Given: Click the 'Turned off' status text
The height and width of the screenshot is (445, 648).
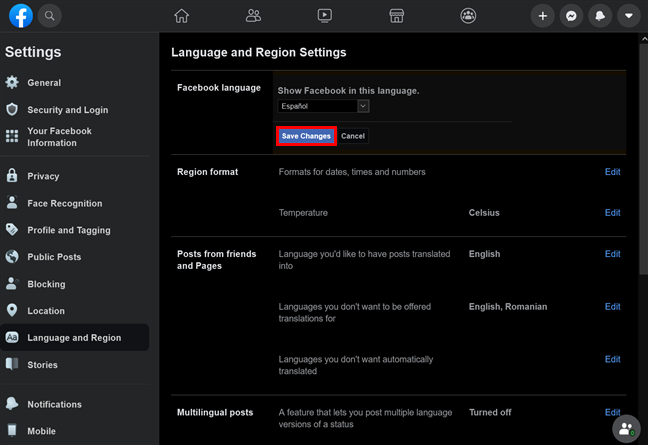Looking at the screenshot, I should pos(490,412).
